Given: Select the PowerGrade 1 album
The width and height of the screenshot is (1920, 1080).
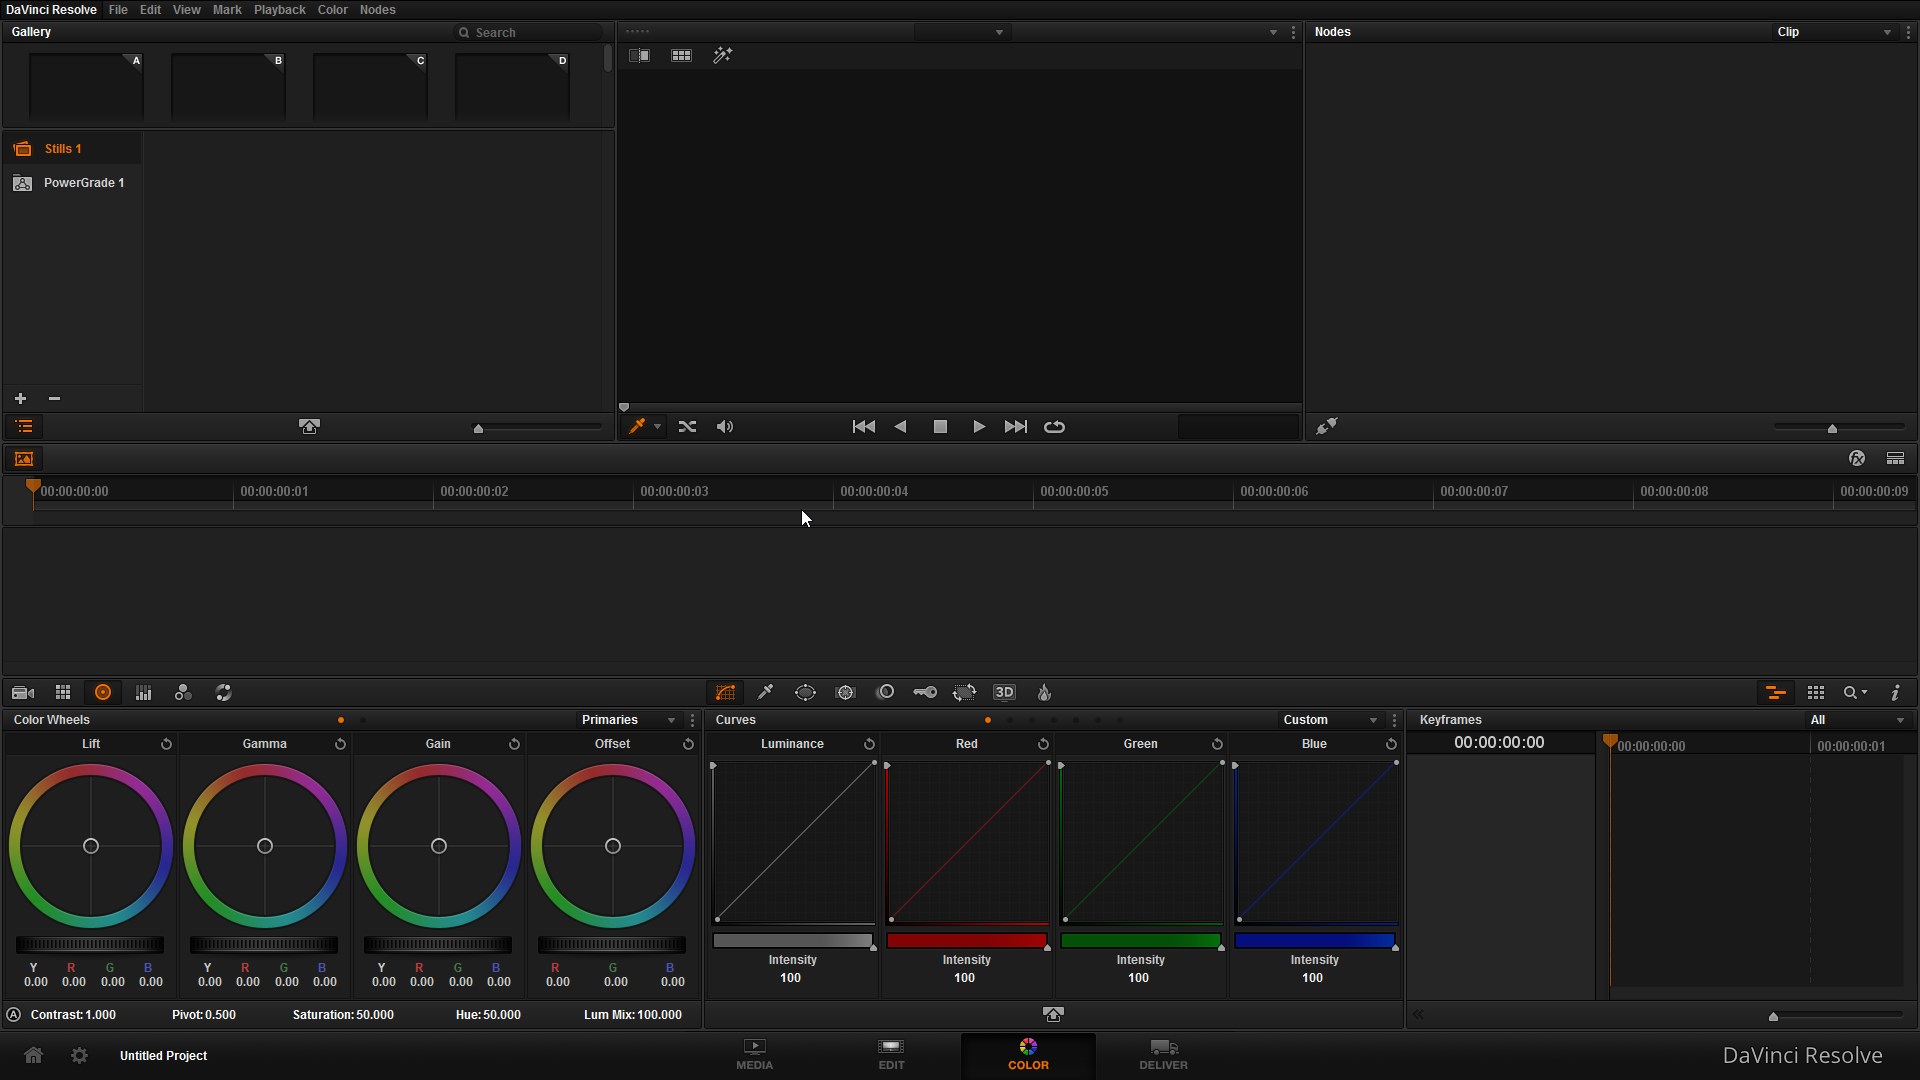Looking at the screenshot, I should [x=72, y=183].
